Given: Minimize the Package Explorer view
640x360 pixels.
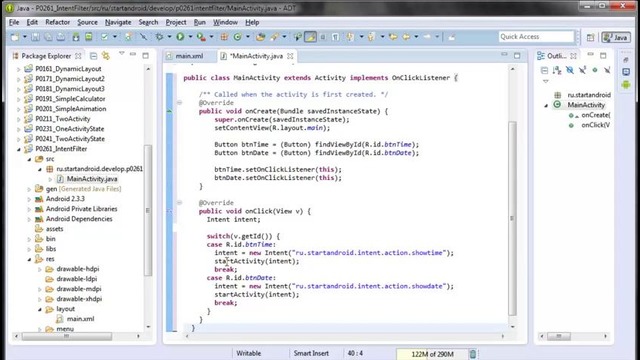Looking at the screenshot, I should 133,55.
